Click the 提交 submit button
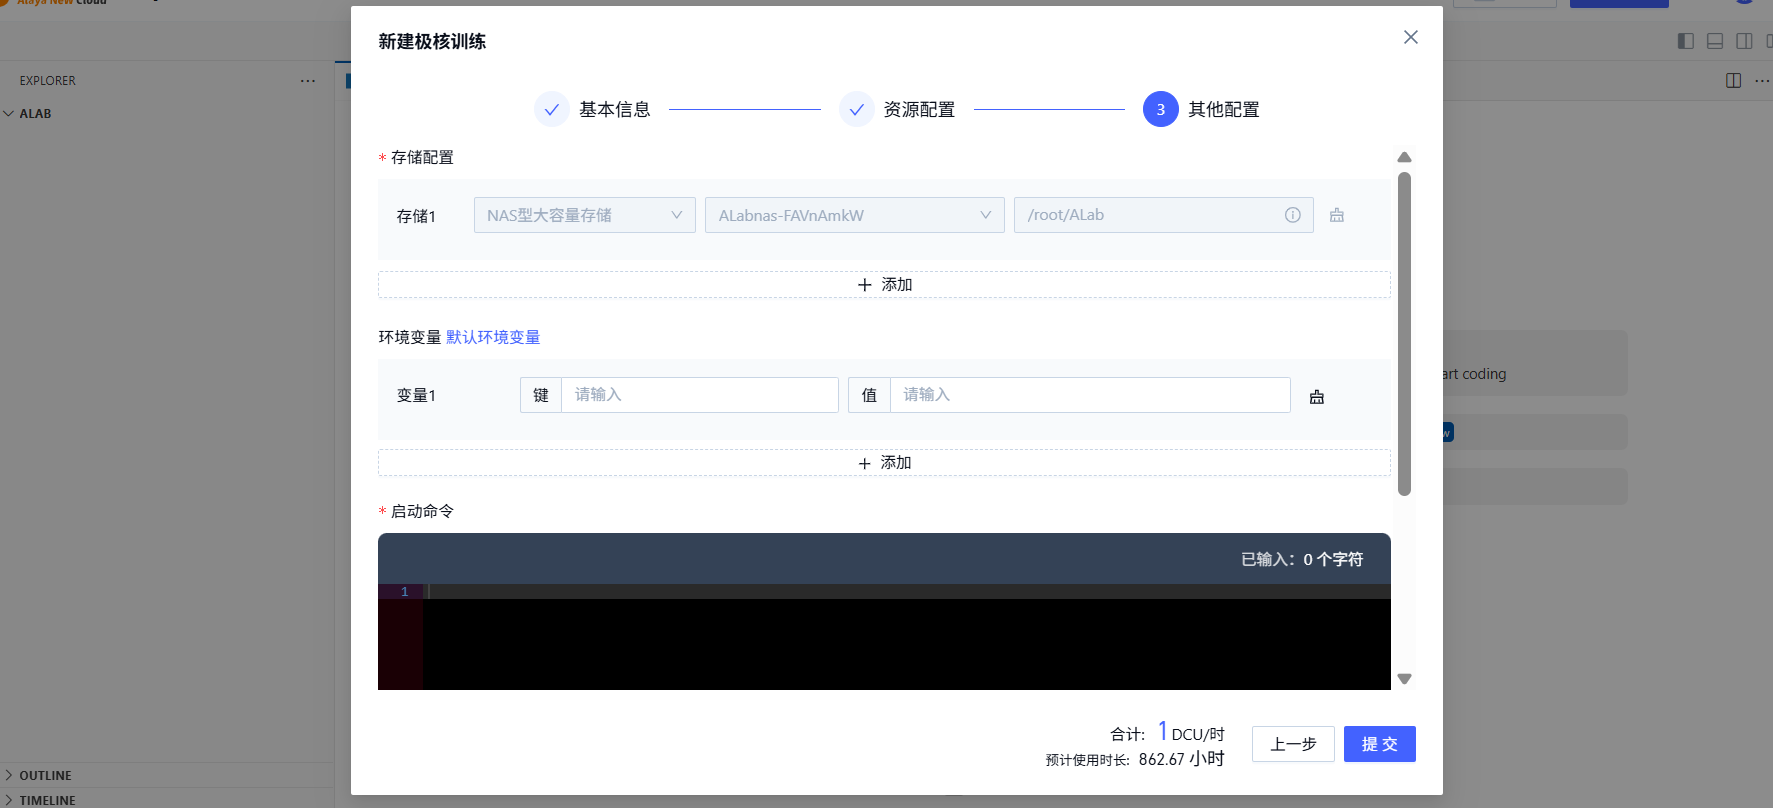1773x808 pixels. (1379, 744)
